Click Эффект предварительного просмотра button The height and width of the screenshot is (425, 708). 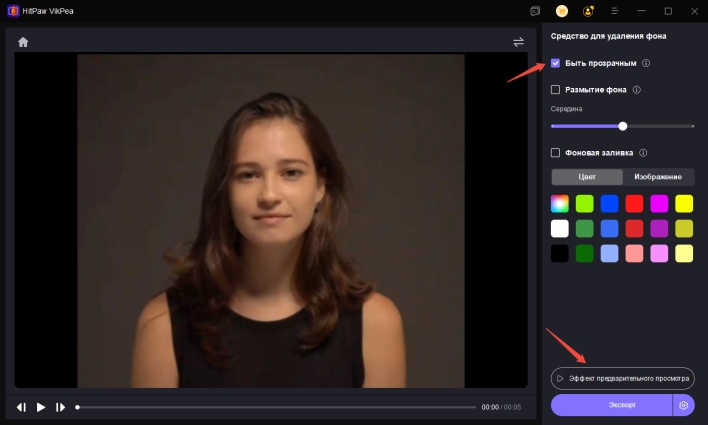tap(622, 379)
